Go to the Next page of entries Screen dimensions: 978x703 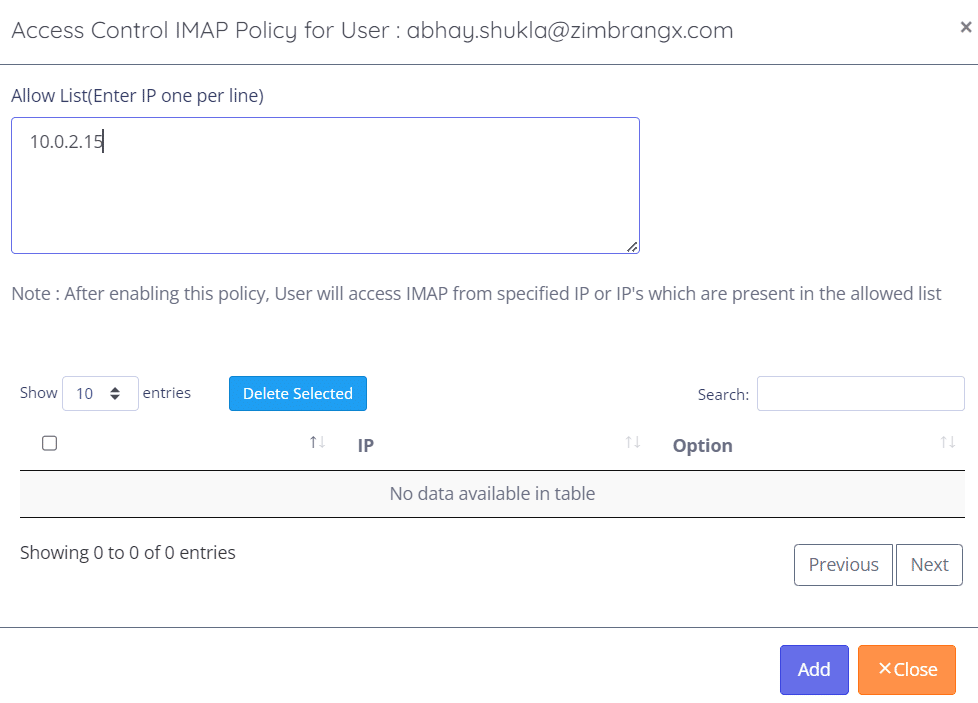pyautogui.click(x=929, y=565)
